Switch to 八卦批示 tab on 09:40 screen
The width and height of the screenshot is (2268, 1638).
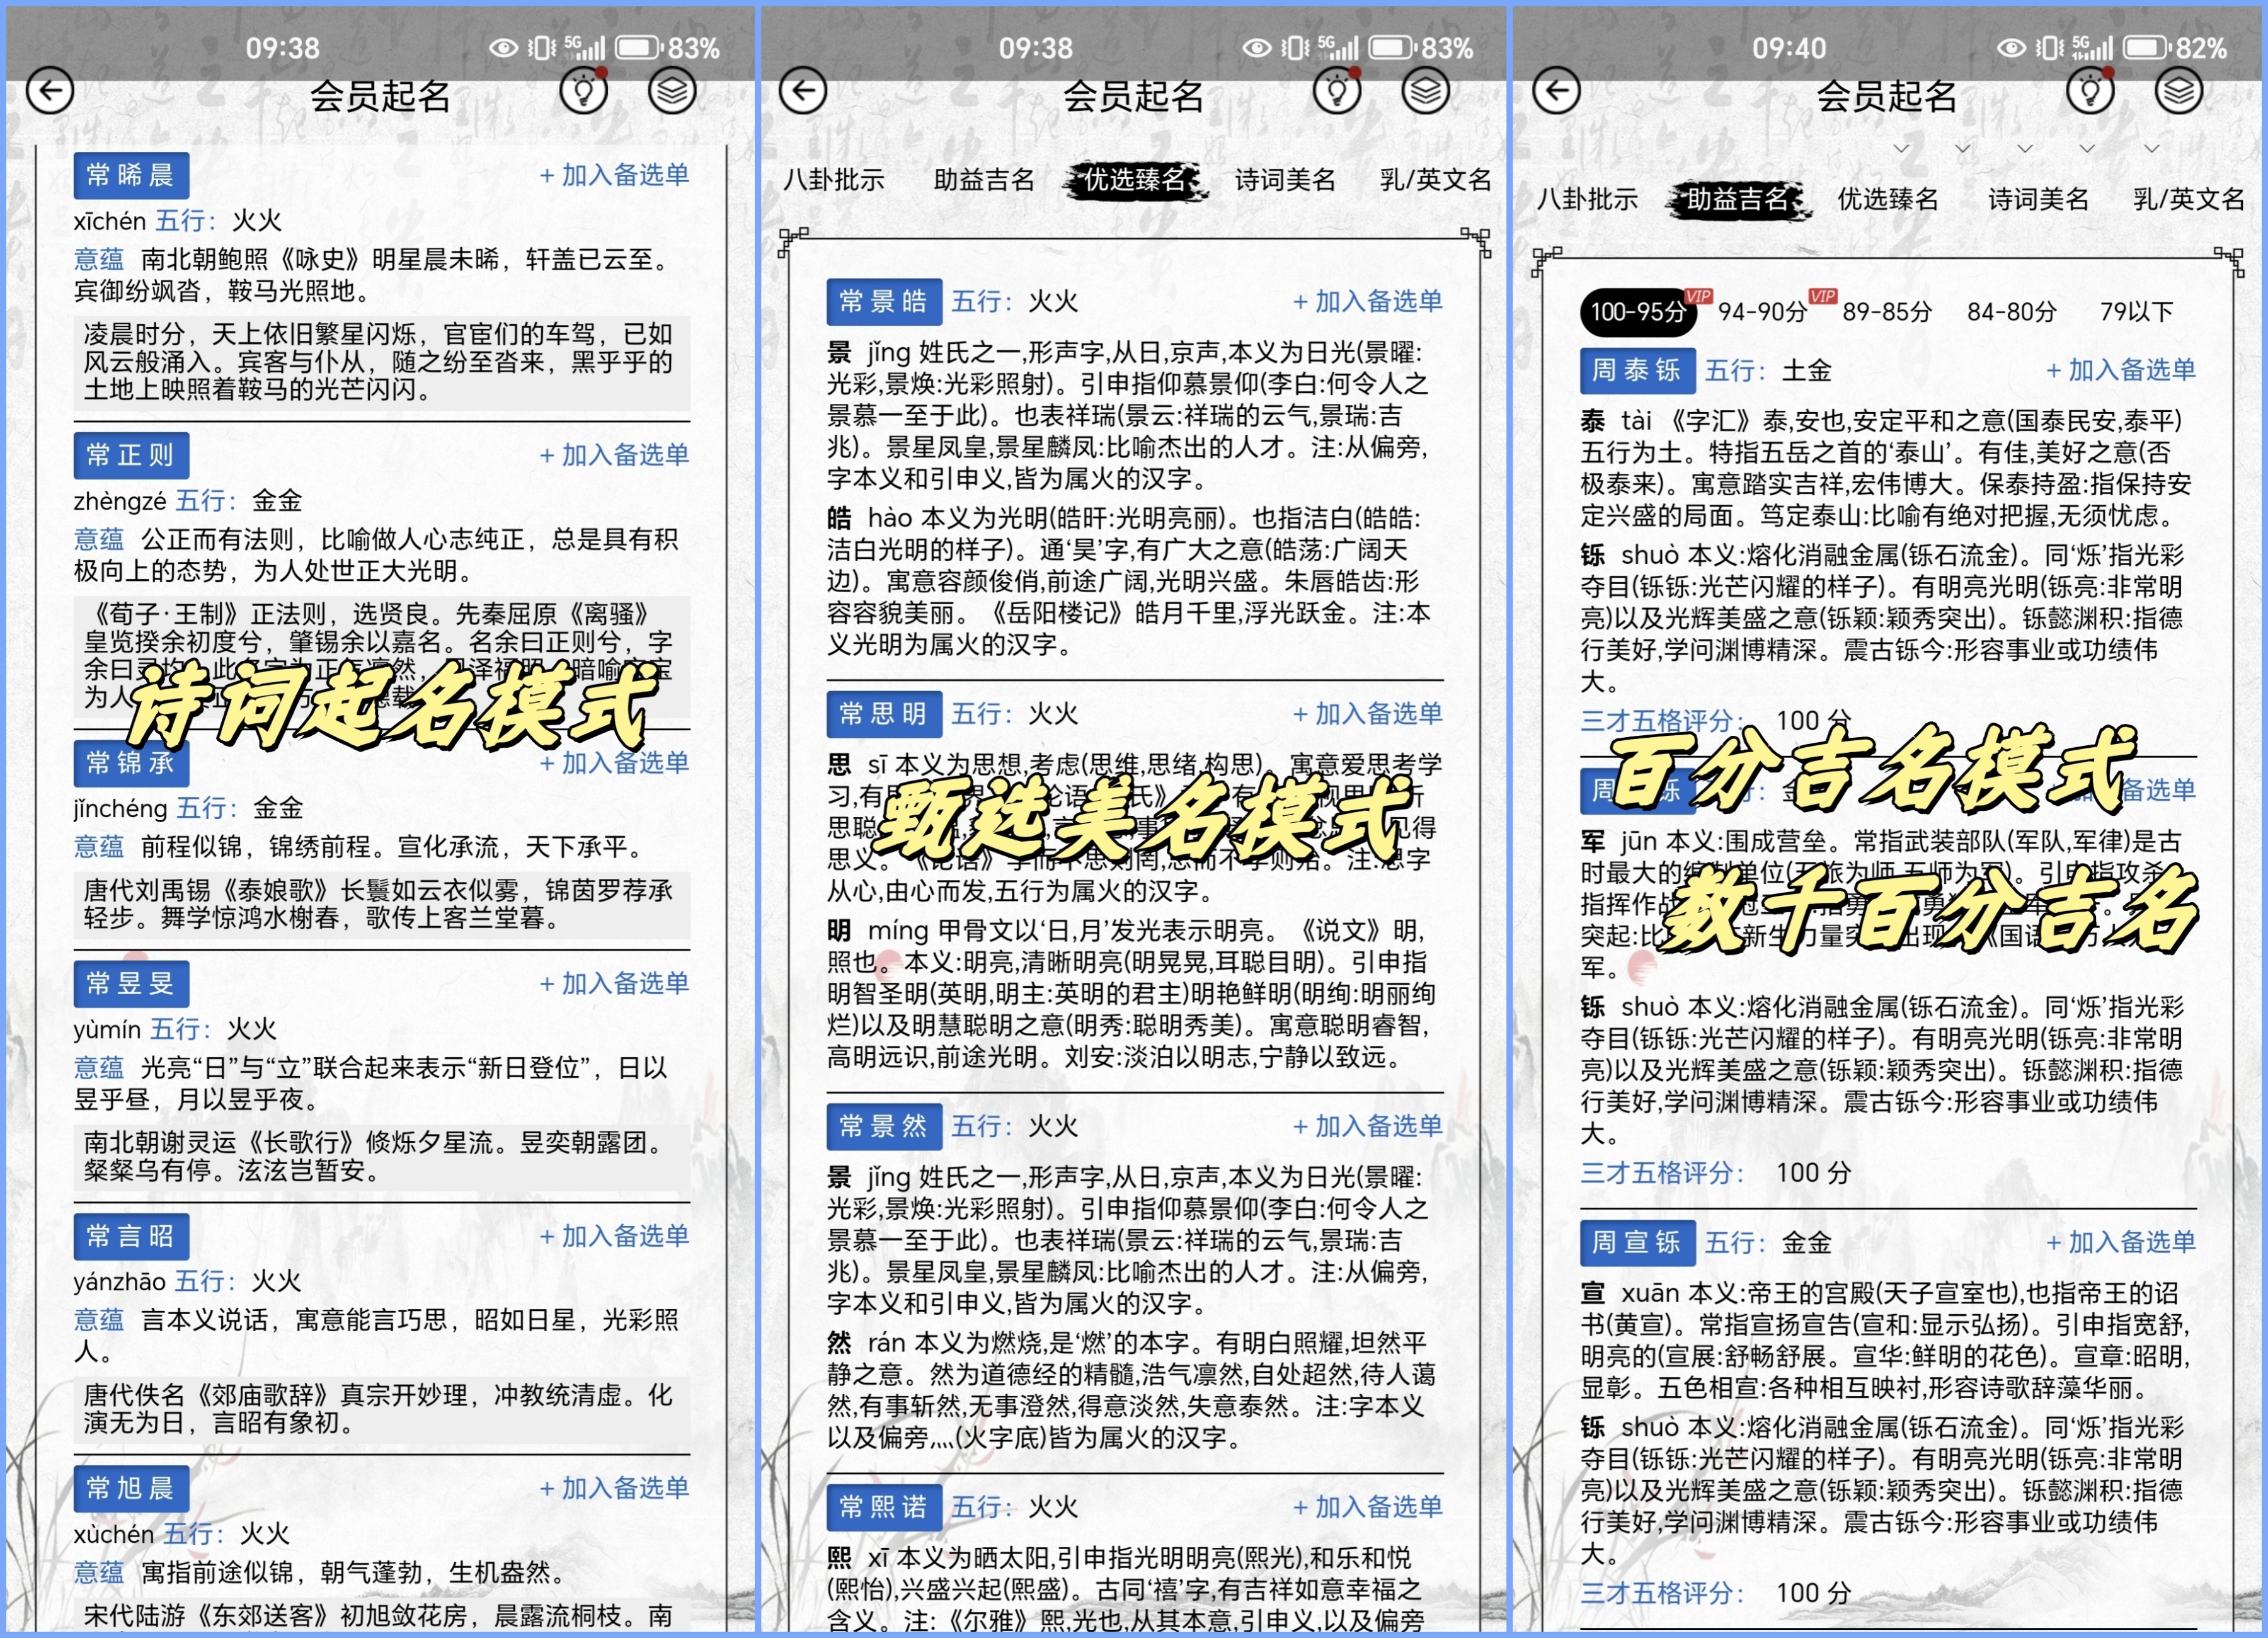pyautogui.click(x=1587, y=199)
